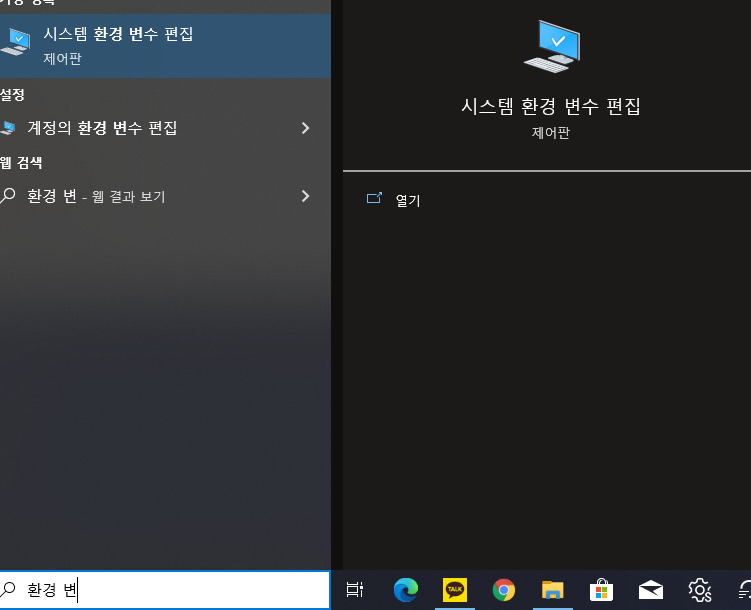Open the 환경 변 웹 결과 보기 row
This screenshot has width=751, height=610.
pos(165,196)
